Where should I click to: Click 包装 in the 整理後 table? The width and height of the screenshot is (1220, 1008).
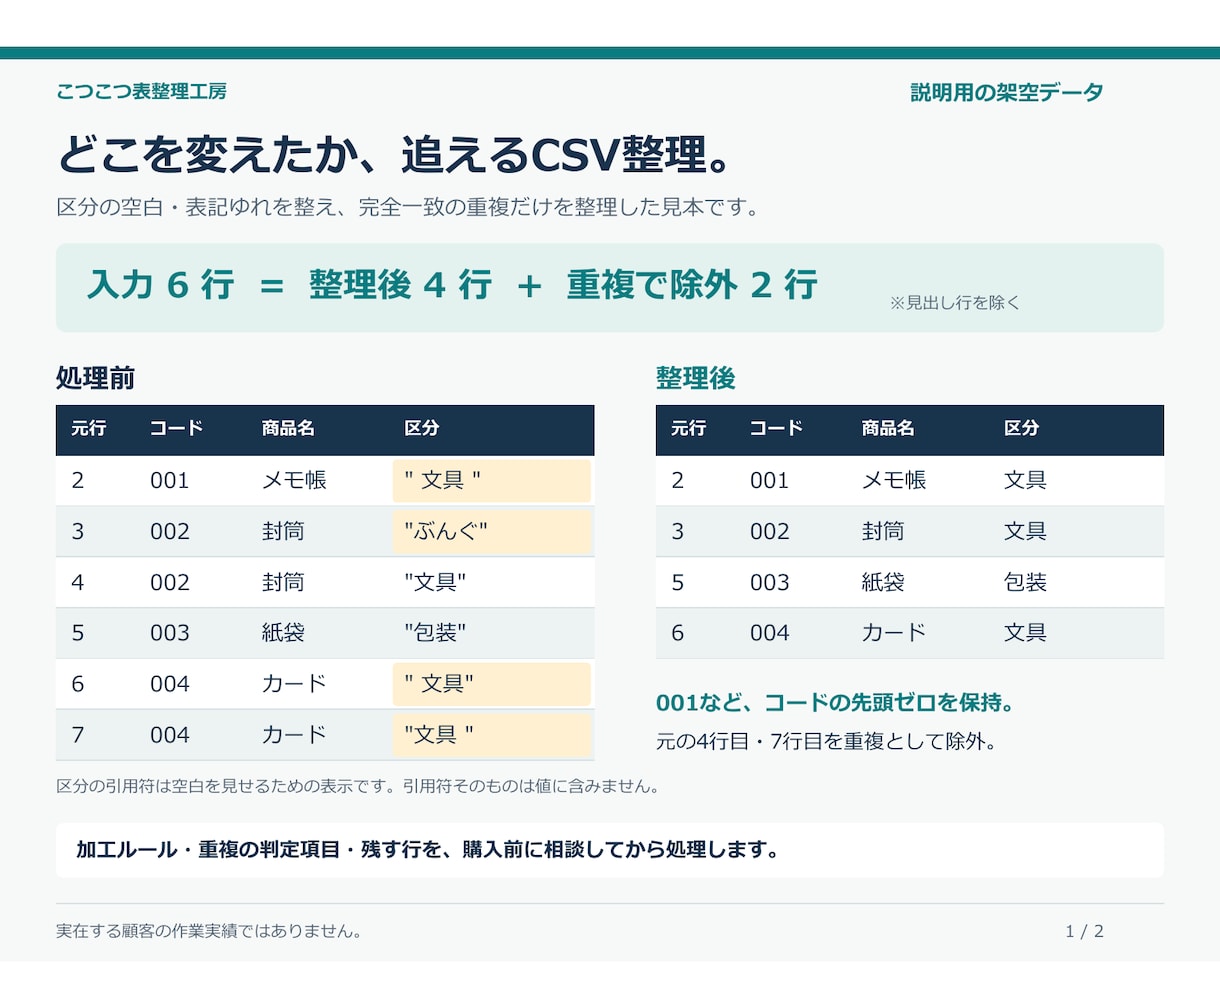[x=1025, y=582]
